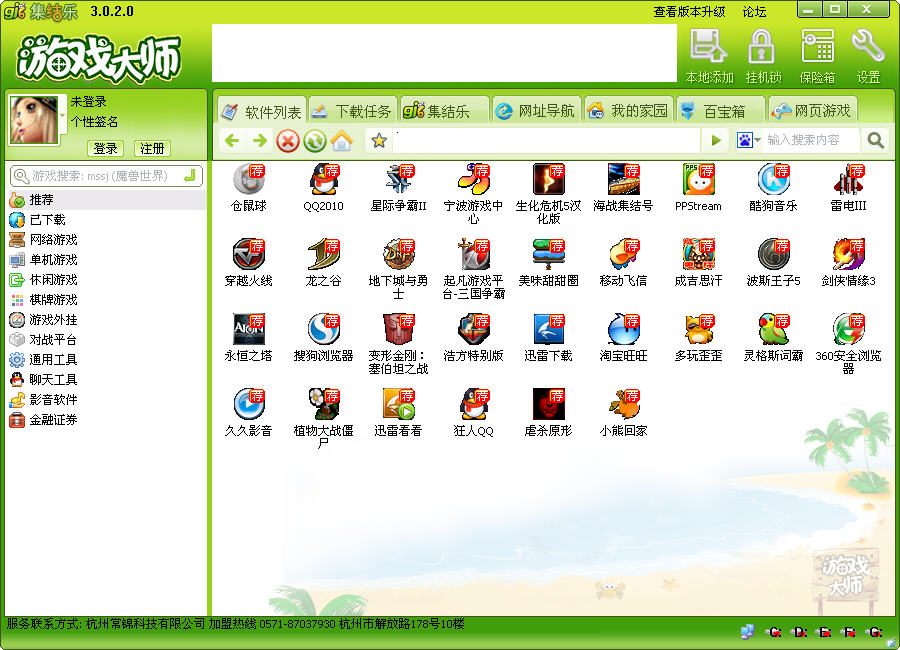Launch the PPStream icon
900x650 pixels.
698,179
